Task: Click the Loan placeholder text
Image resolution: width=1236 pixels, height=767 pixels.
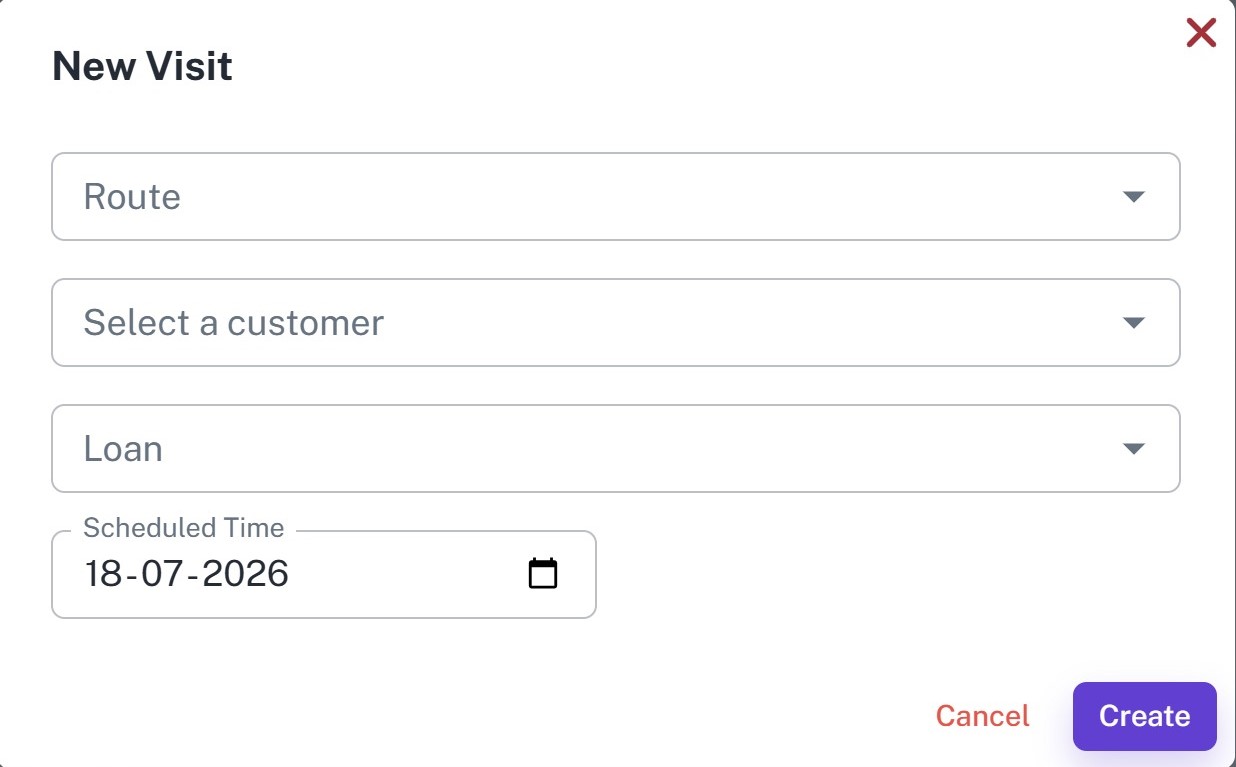Action: click(123, 449)
